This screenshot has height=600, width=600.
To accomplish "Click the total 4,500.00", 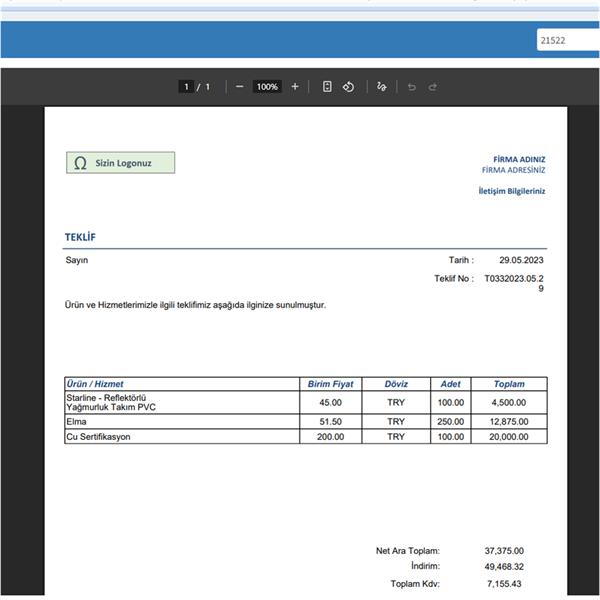I will (509, 403).
